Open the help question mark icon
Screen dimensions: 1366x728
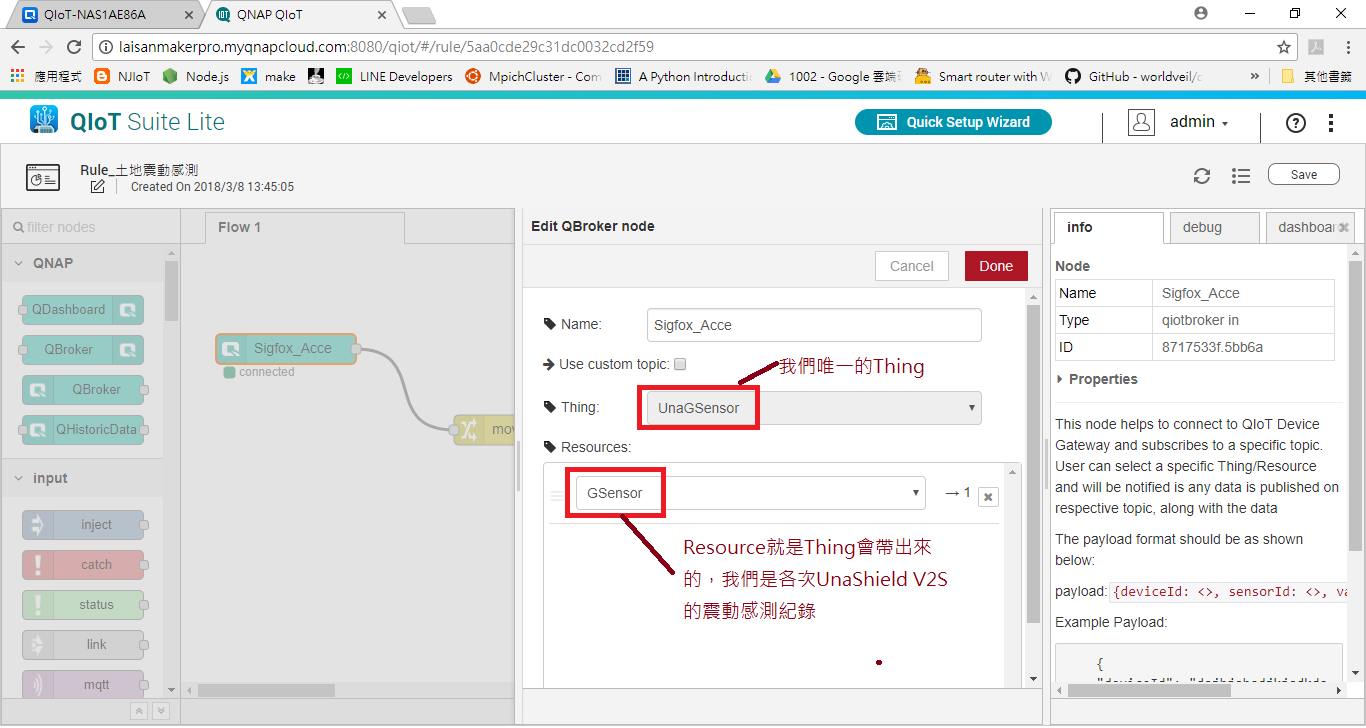[1296, 123]
